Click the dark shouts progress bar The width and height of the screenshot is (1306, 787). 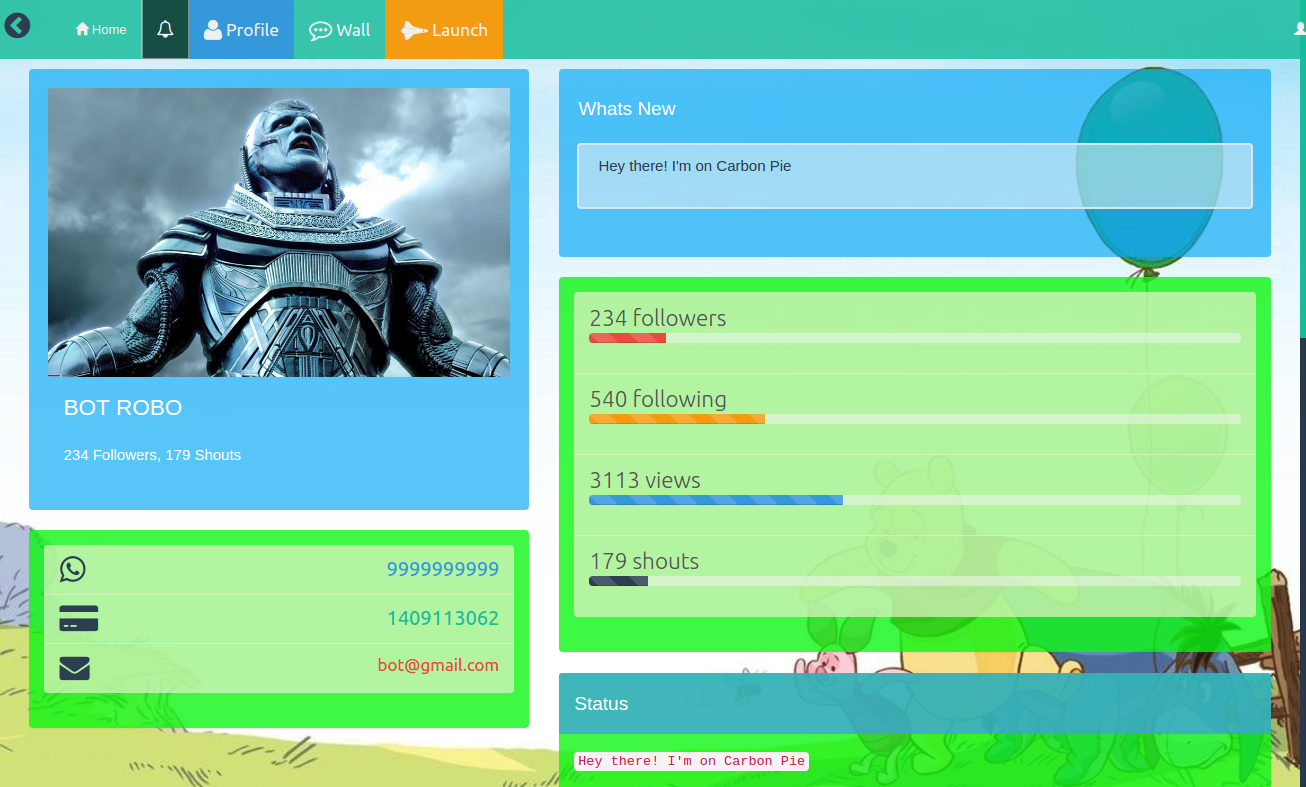618,581
